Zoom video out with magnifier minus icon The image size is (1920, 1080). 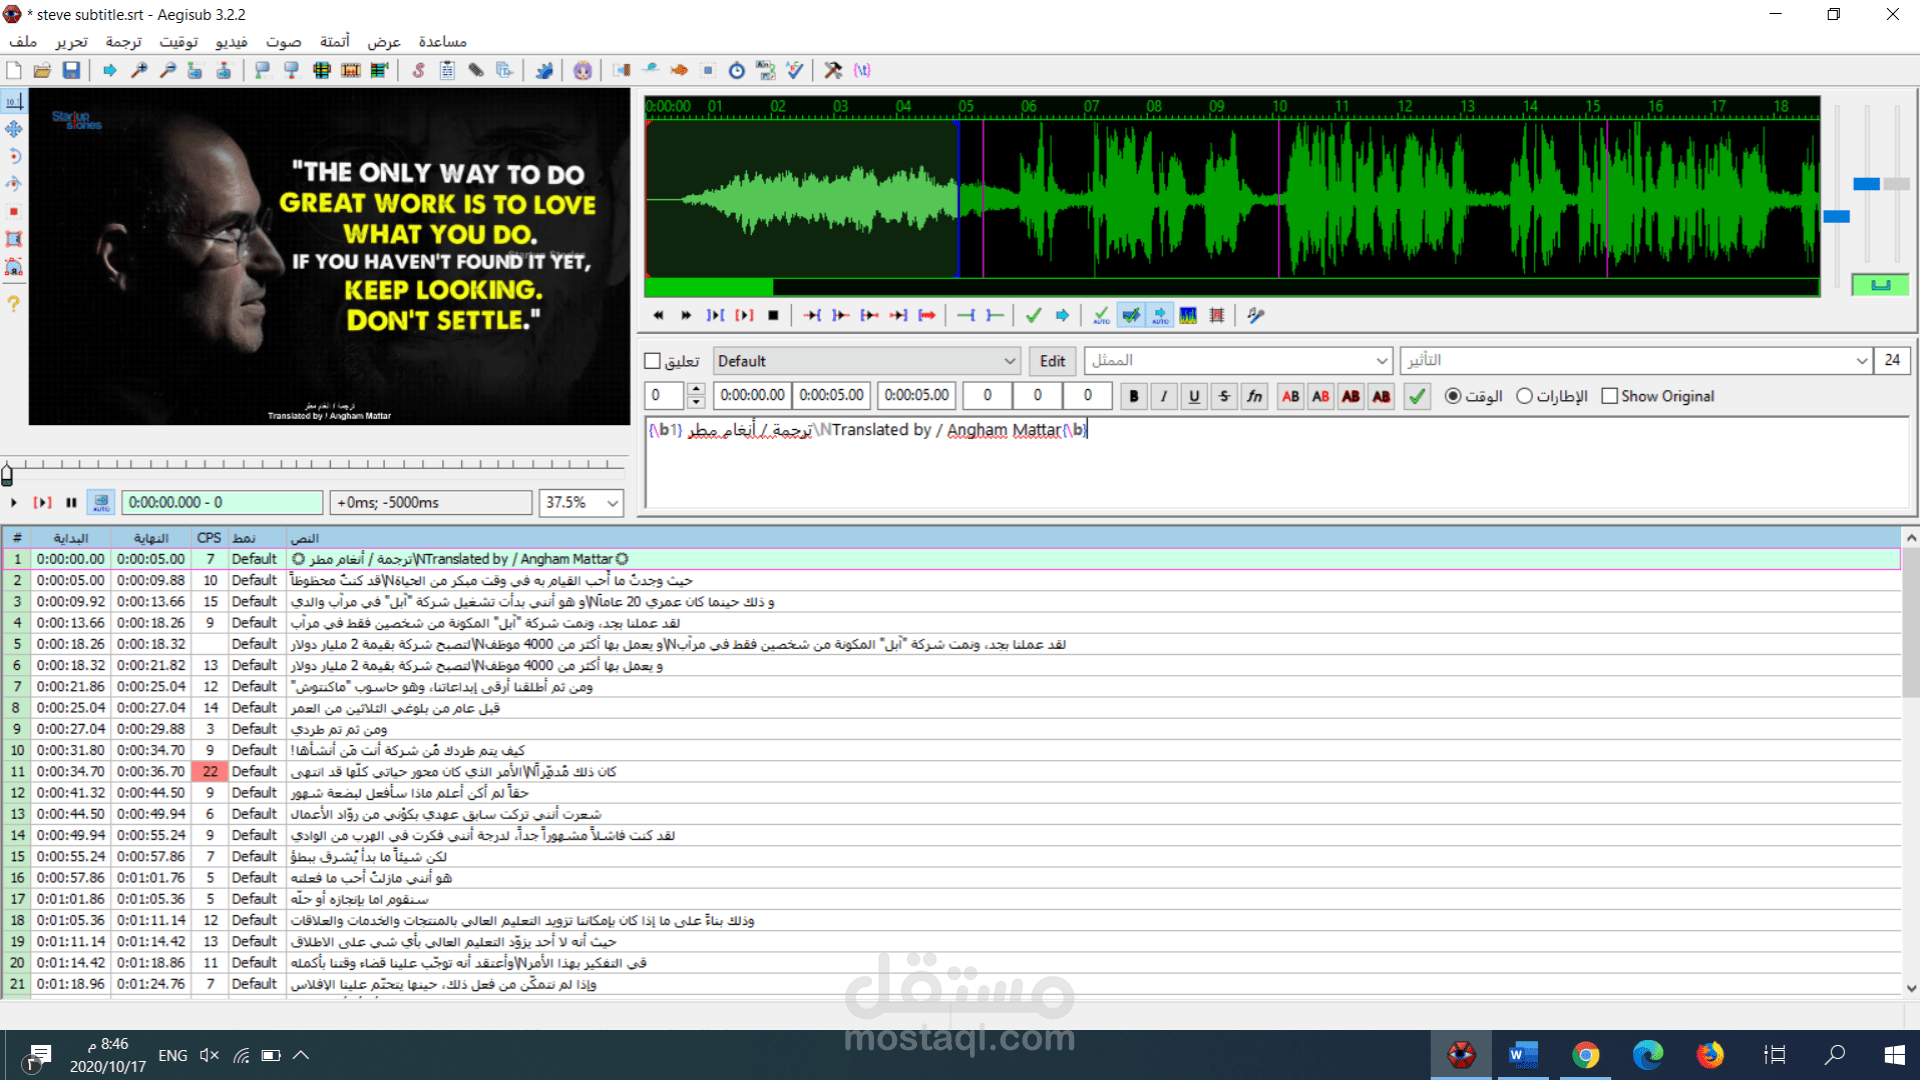click(x=168, y=70)
